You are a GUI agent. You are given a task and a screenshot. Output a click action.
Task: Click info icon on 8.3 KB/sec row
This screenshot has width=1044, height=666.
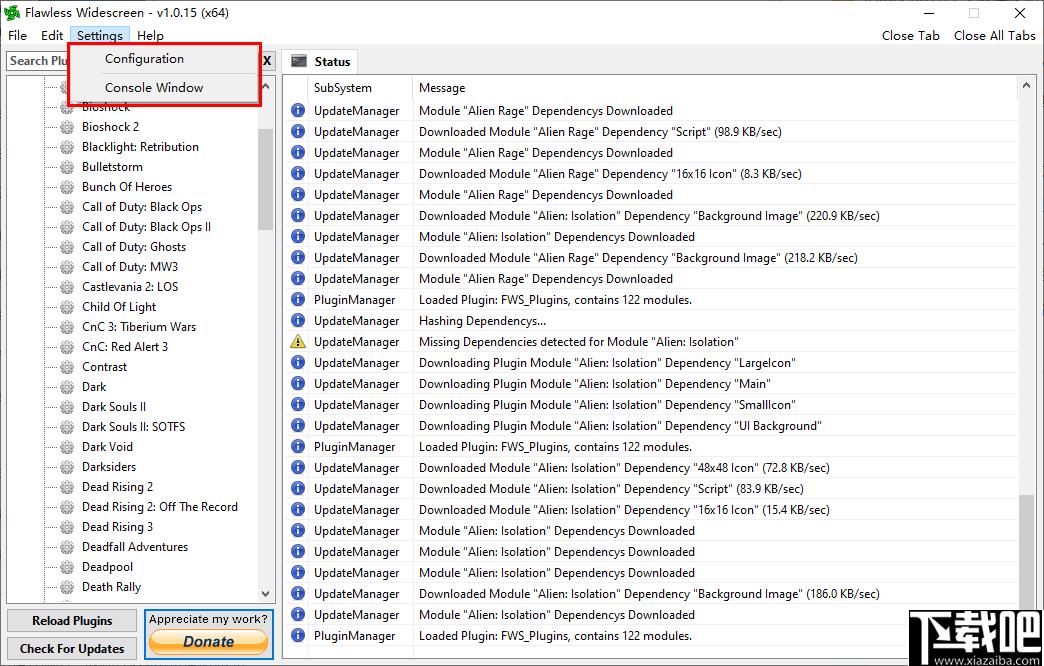[x=298, y=173]
